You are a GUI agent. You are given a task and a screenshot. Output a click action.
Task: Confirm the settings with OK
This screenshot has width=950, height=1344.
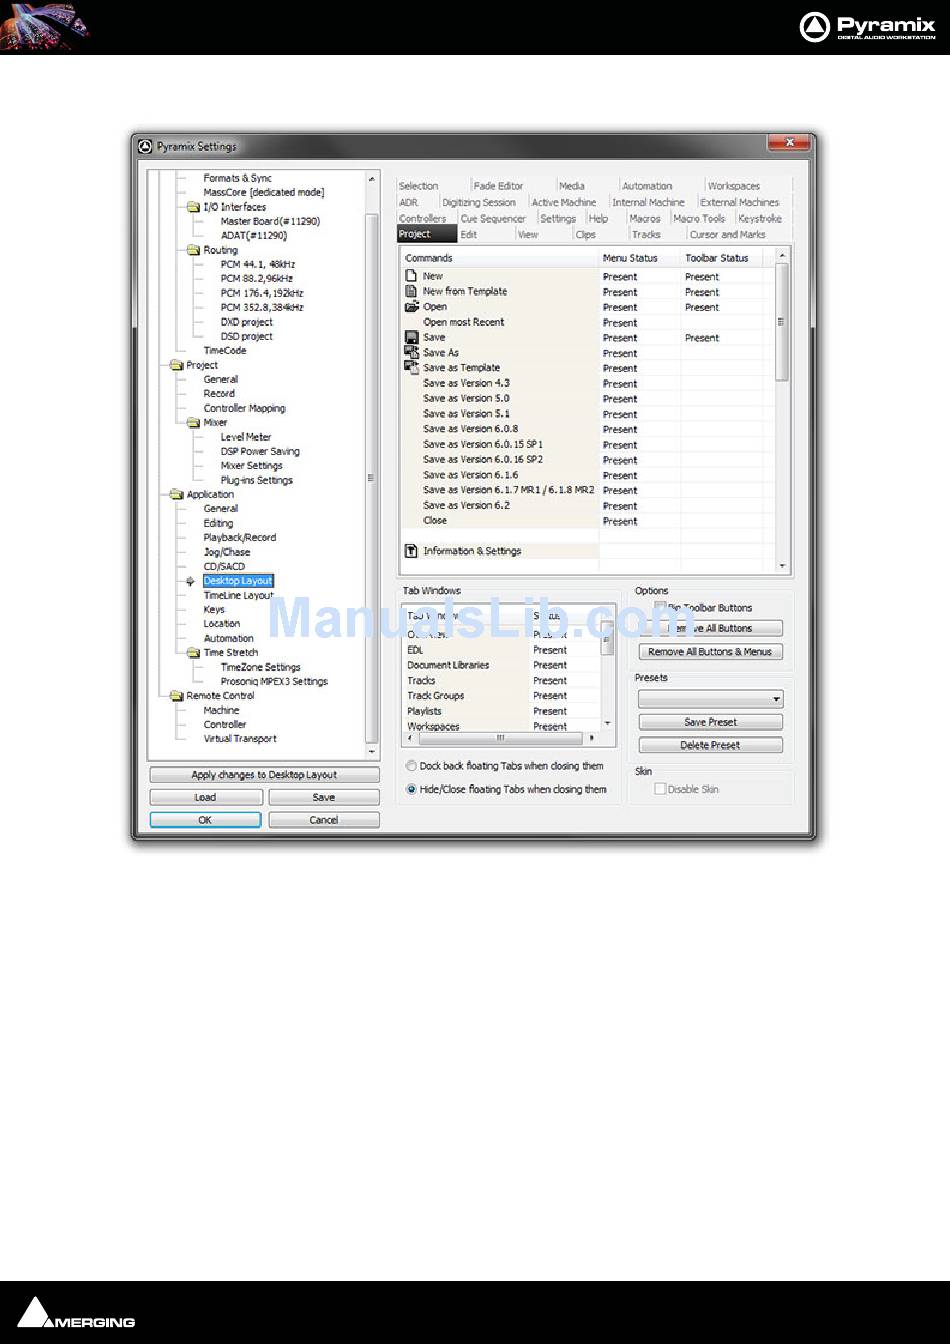click(205, 820)
